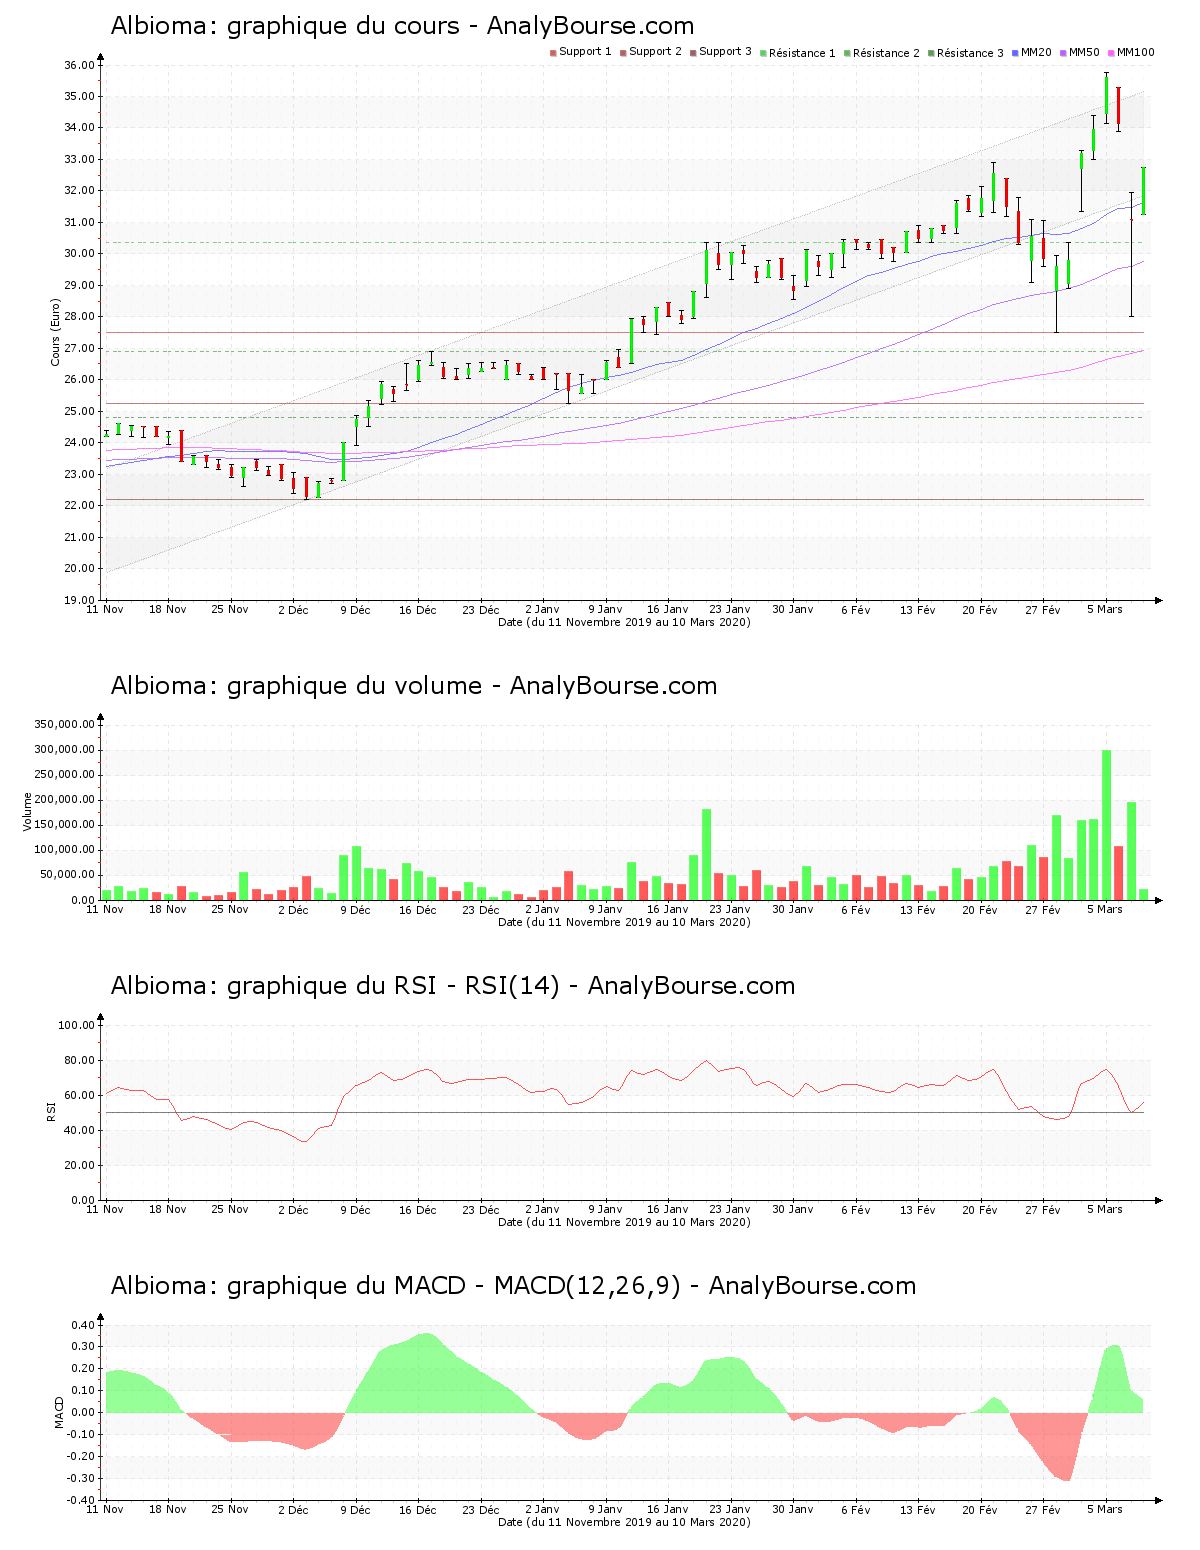The width and height of the screenshot is (1200, 1550).
Task: Click the tallest green candle at 5 Mars
Action: 1106,98
